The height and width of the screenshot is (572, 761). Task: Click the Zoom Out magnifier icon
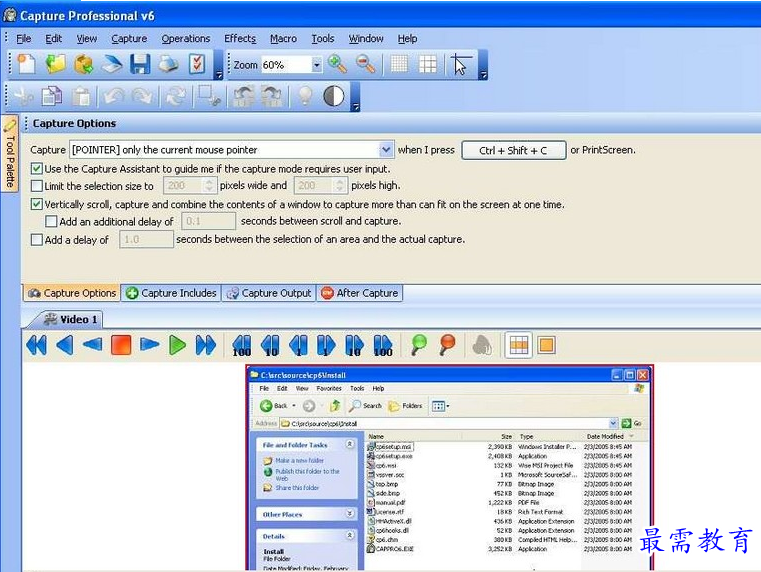tap(366, 64)
